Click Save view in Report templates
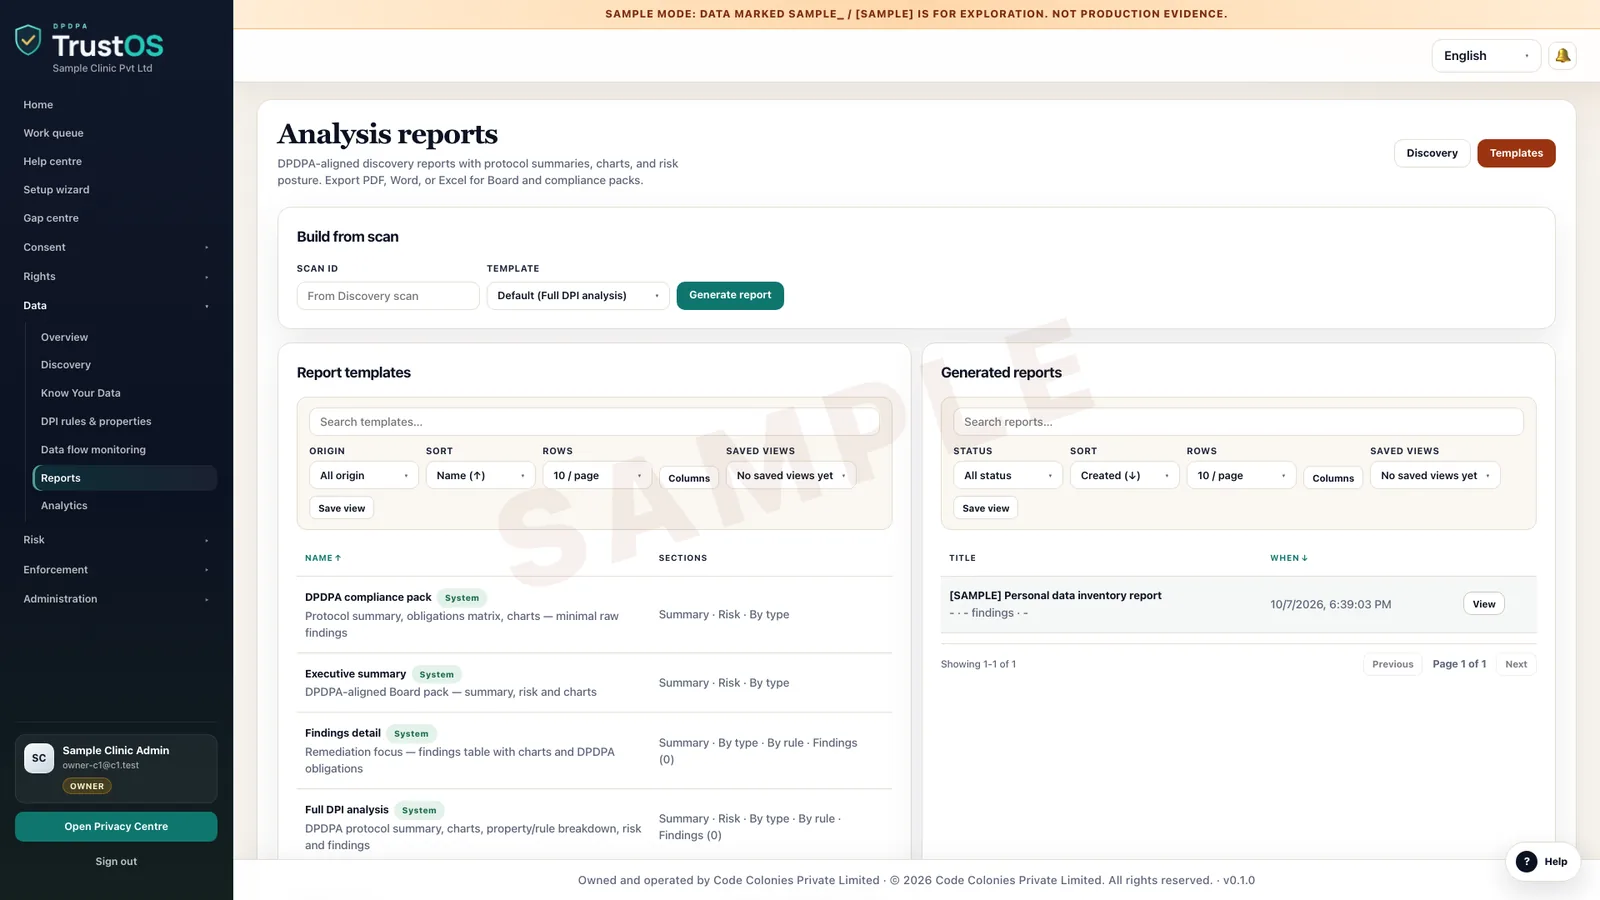 (342, 509)
